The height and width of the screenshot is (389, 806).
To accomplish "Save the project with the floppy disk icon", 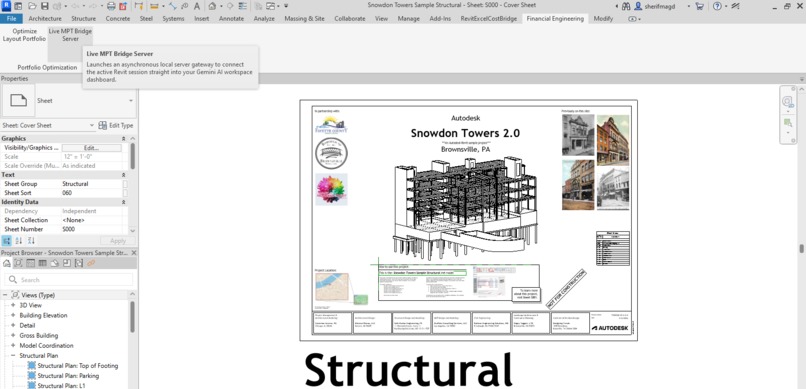I will click(45, 6).
